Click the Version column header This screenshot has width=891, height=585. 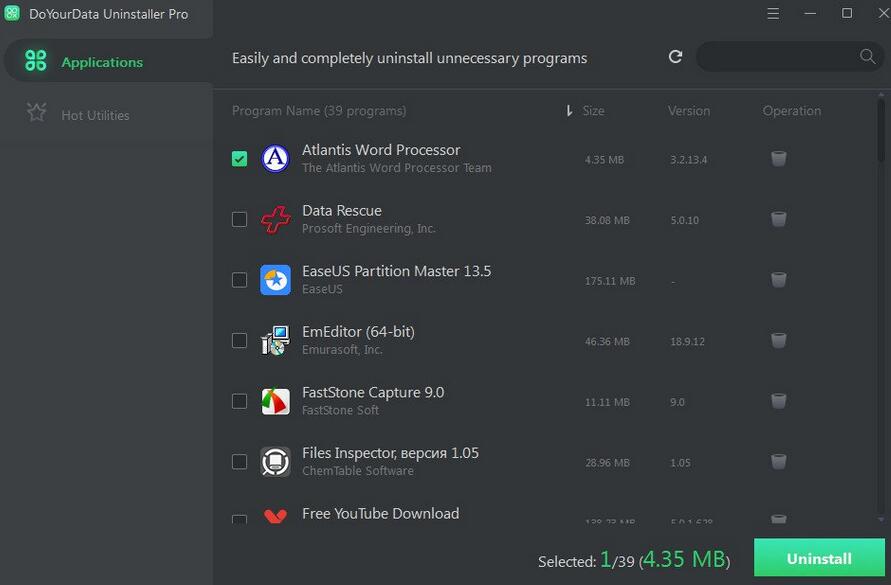coord(689,111)
